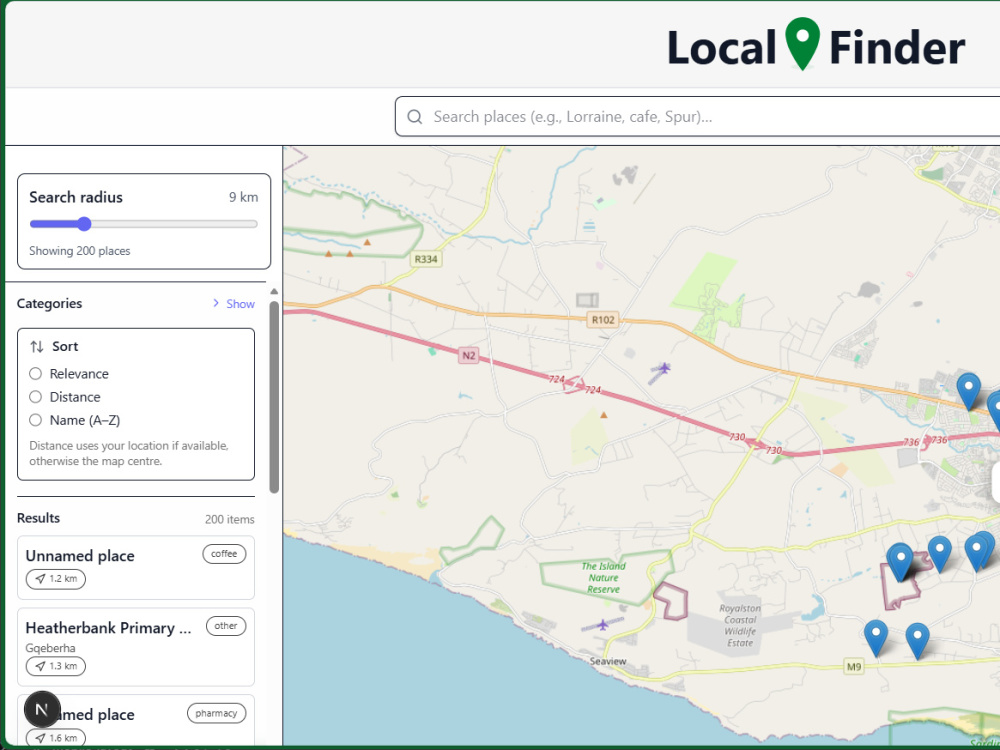
Task: Click the Sort arrows icon
Action: click(37, 346)
